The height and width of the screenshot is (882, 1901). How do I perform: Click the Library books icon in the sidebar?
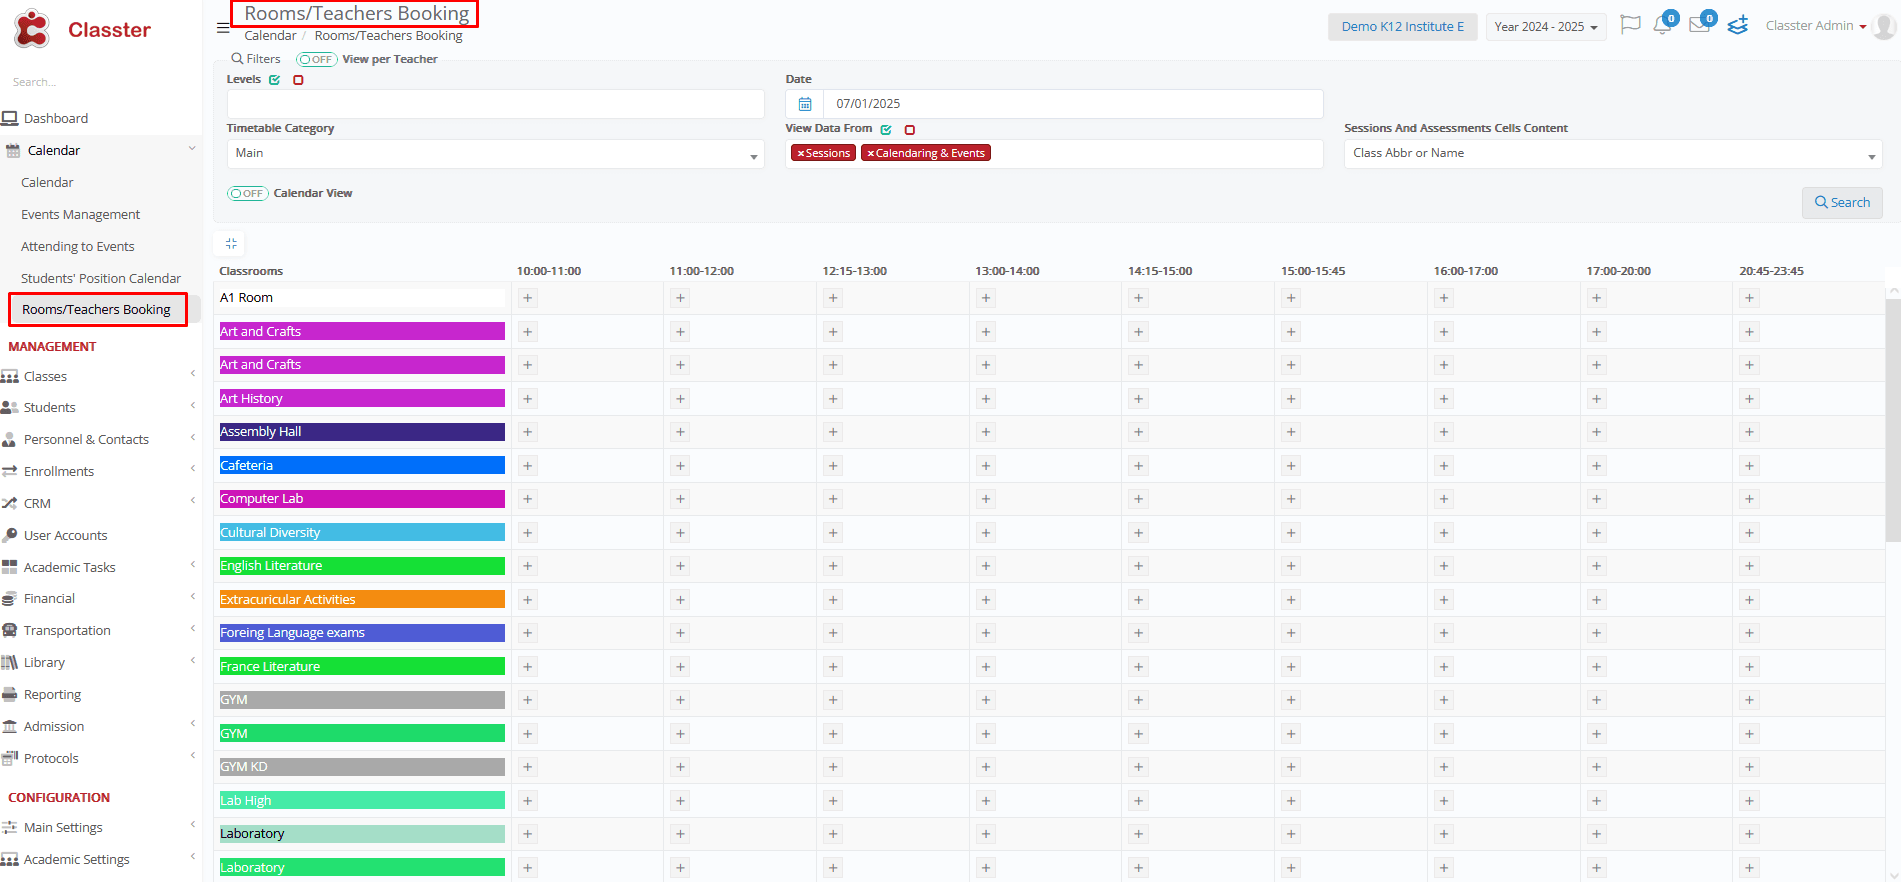[10, 662]
